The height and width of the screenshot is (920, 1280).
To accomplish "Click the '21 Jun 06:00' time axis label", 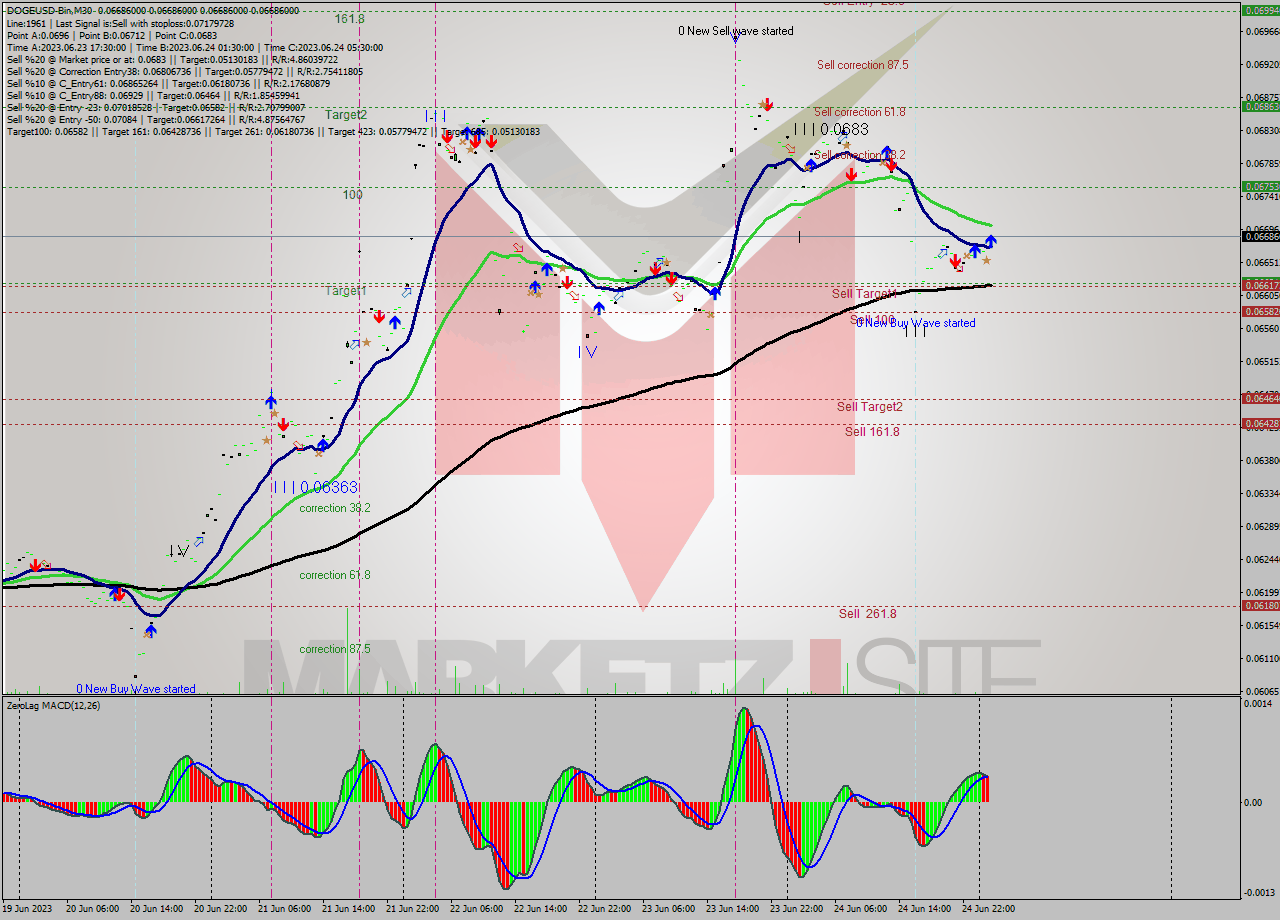I will [284, 909].
